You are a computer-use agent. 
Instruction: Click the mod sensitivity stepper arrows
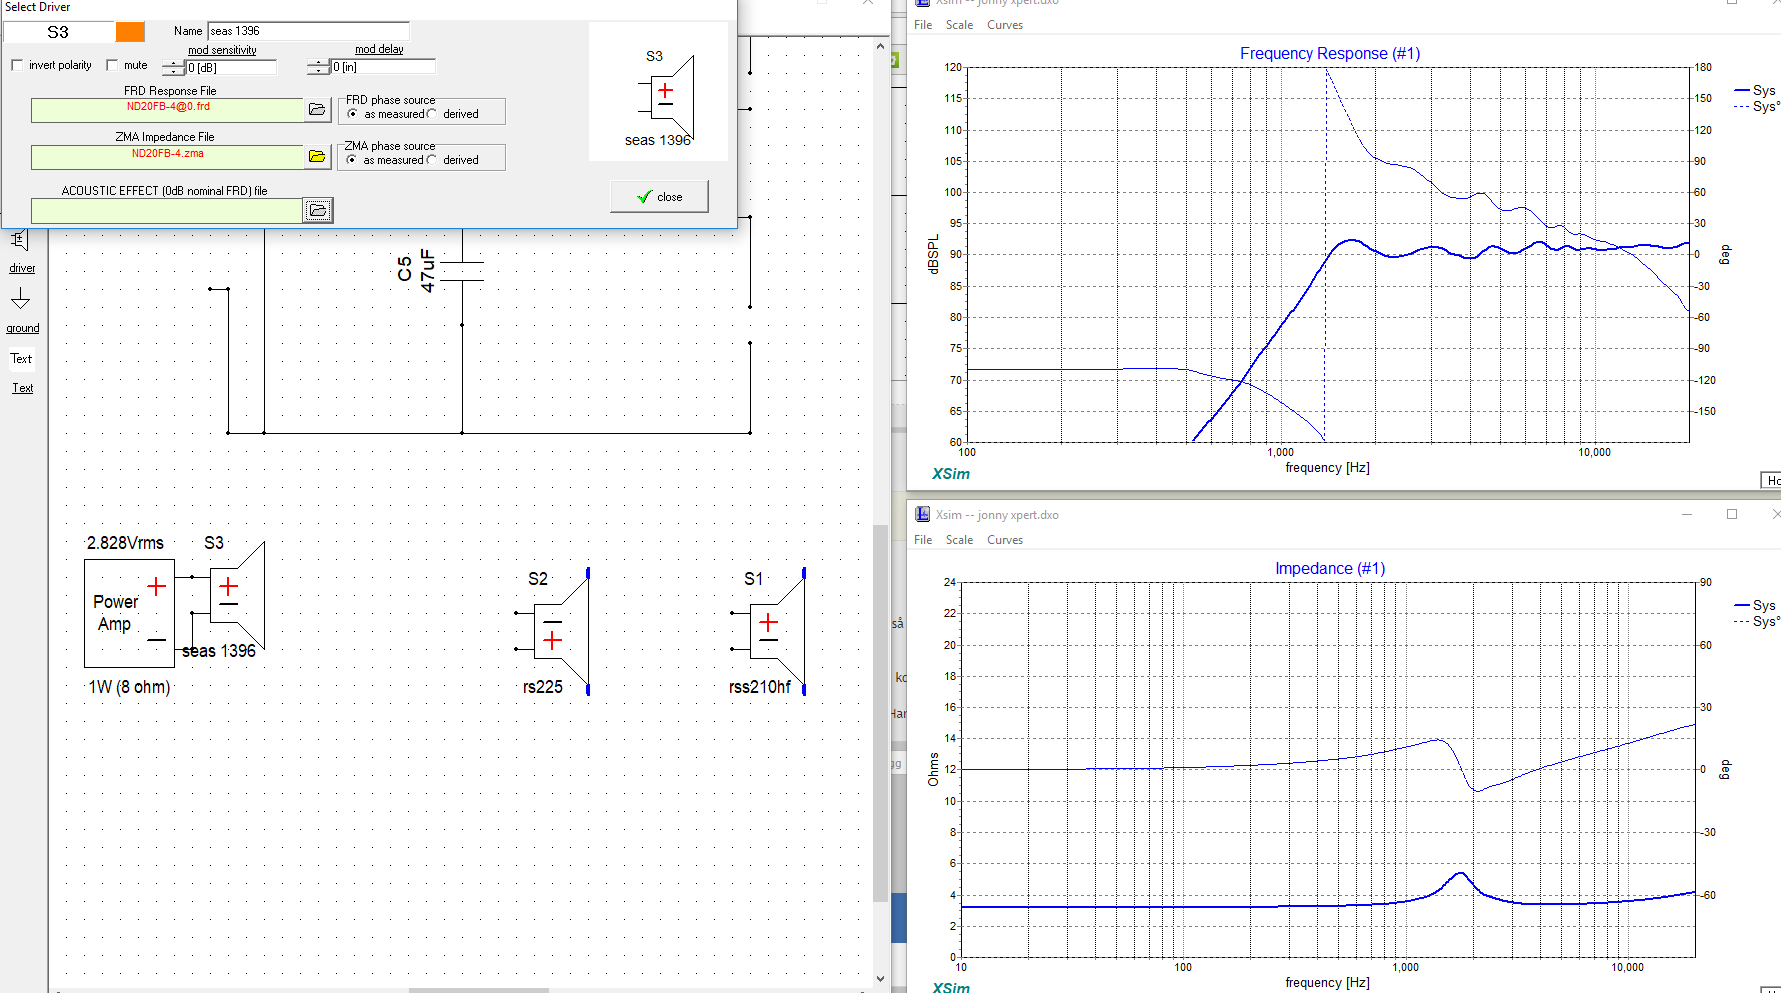[174, 67]
